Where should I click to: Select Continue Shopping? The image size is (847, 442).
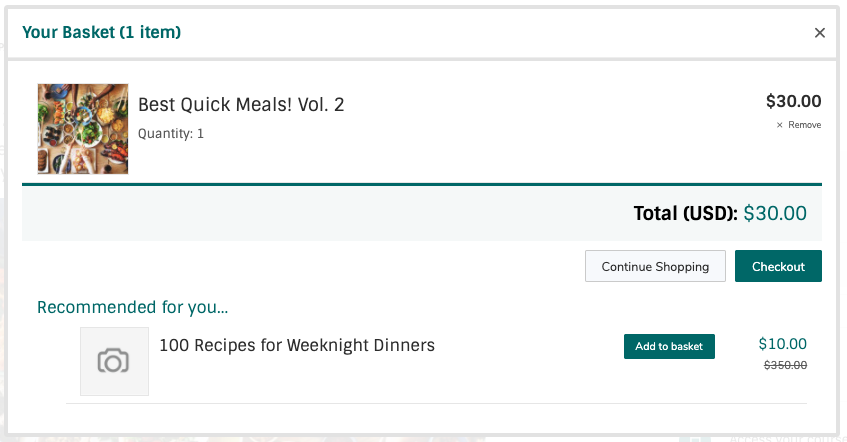pyautogui.click(x=655, y=266)
